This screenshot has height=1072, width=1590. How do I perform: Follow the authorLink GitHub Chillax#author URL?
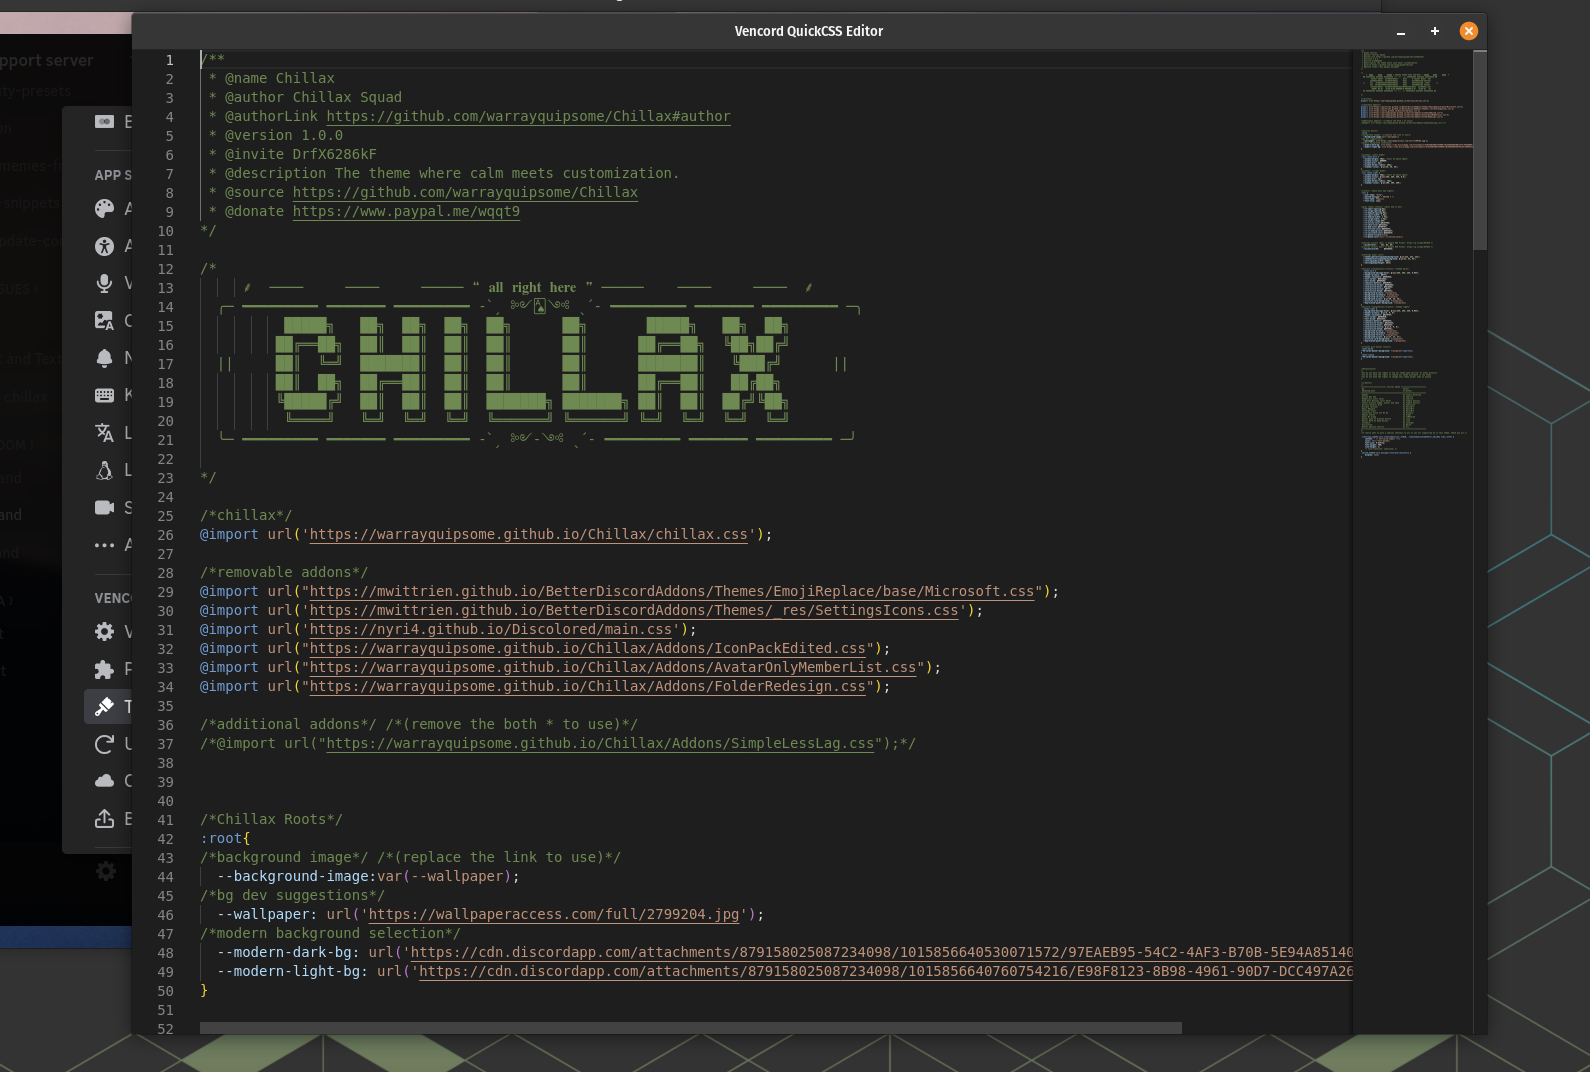click(x=528, y=116)
